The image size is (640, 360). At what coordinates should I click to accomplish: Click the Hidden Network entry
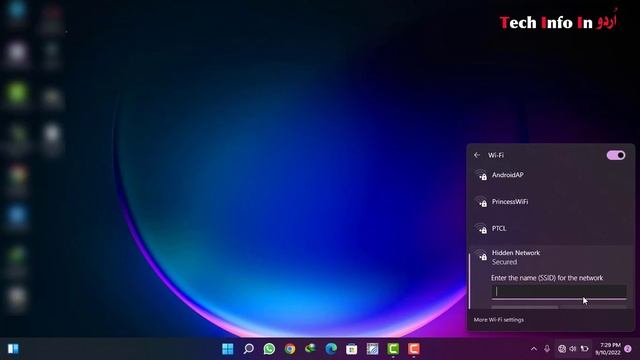pos(550,257)
